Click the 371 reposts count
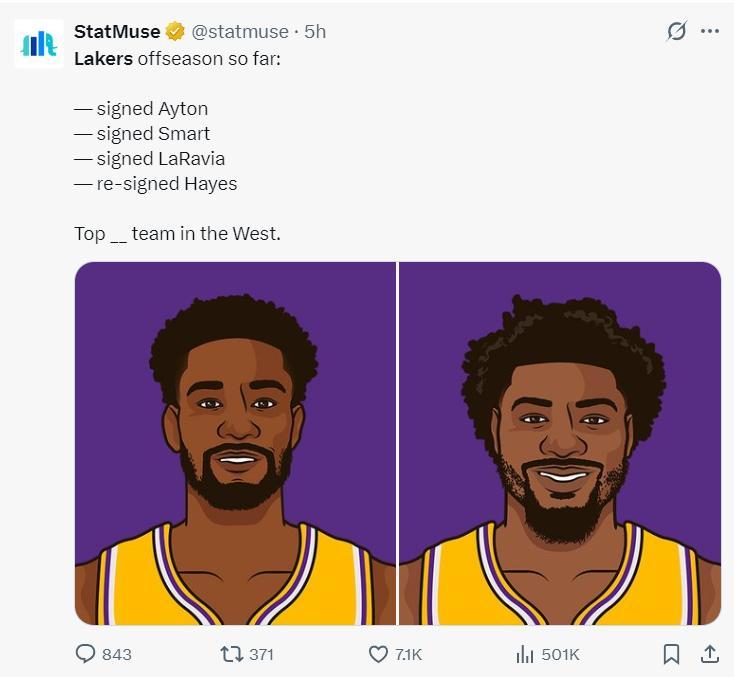 point(261,654)
